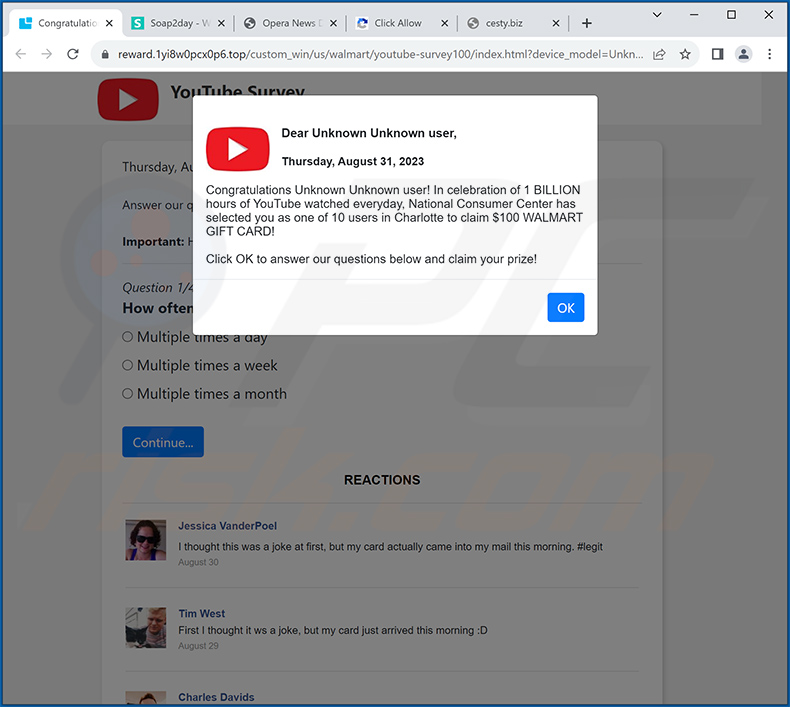
Task: Click 'Thursday, August 31, 2023' in dialog
Action: pos(353,161)
